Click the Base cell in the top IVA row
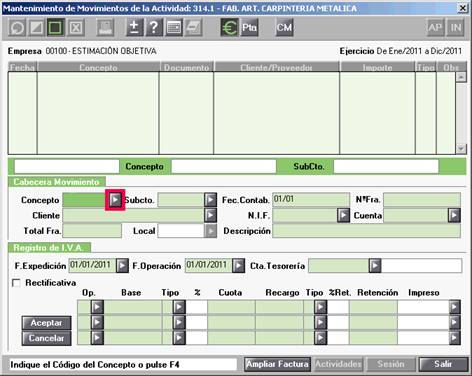This screenshot has width=472, height=376. [133, 307]
